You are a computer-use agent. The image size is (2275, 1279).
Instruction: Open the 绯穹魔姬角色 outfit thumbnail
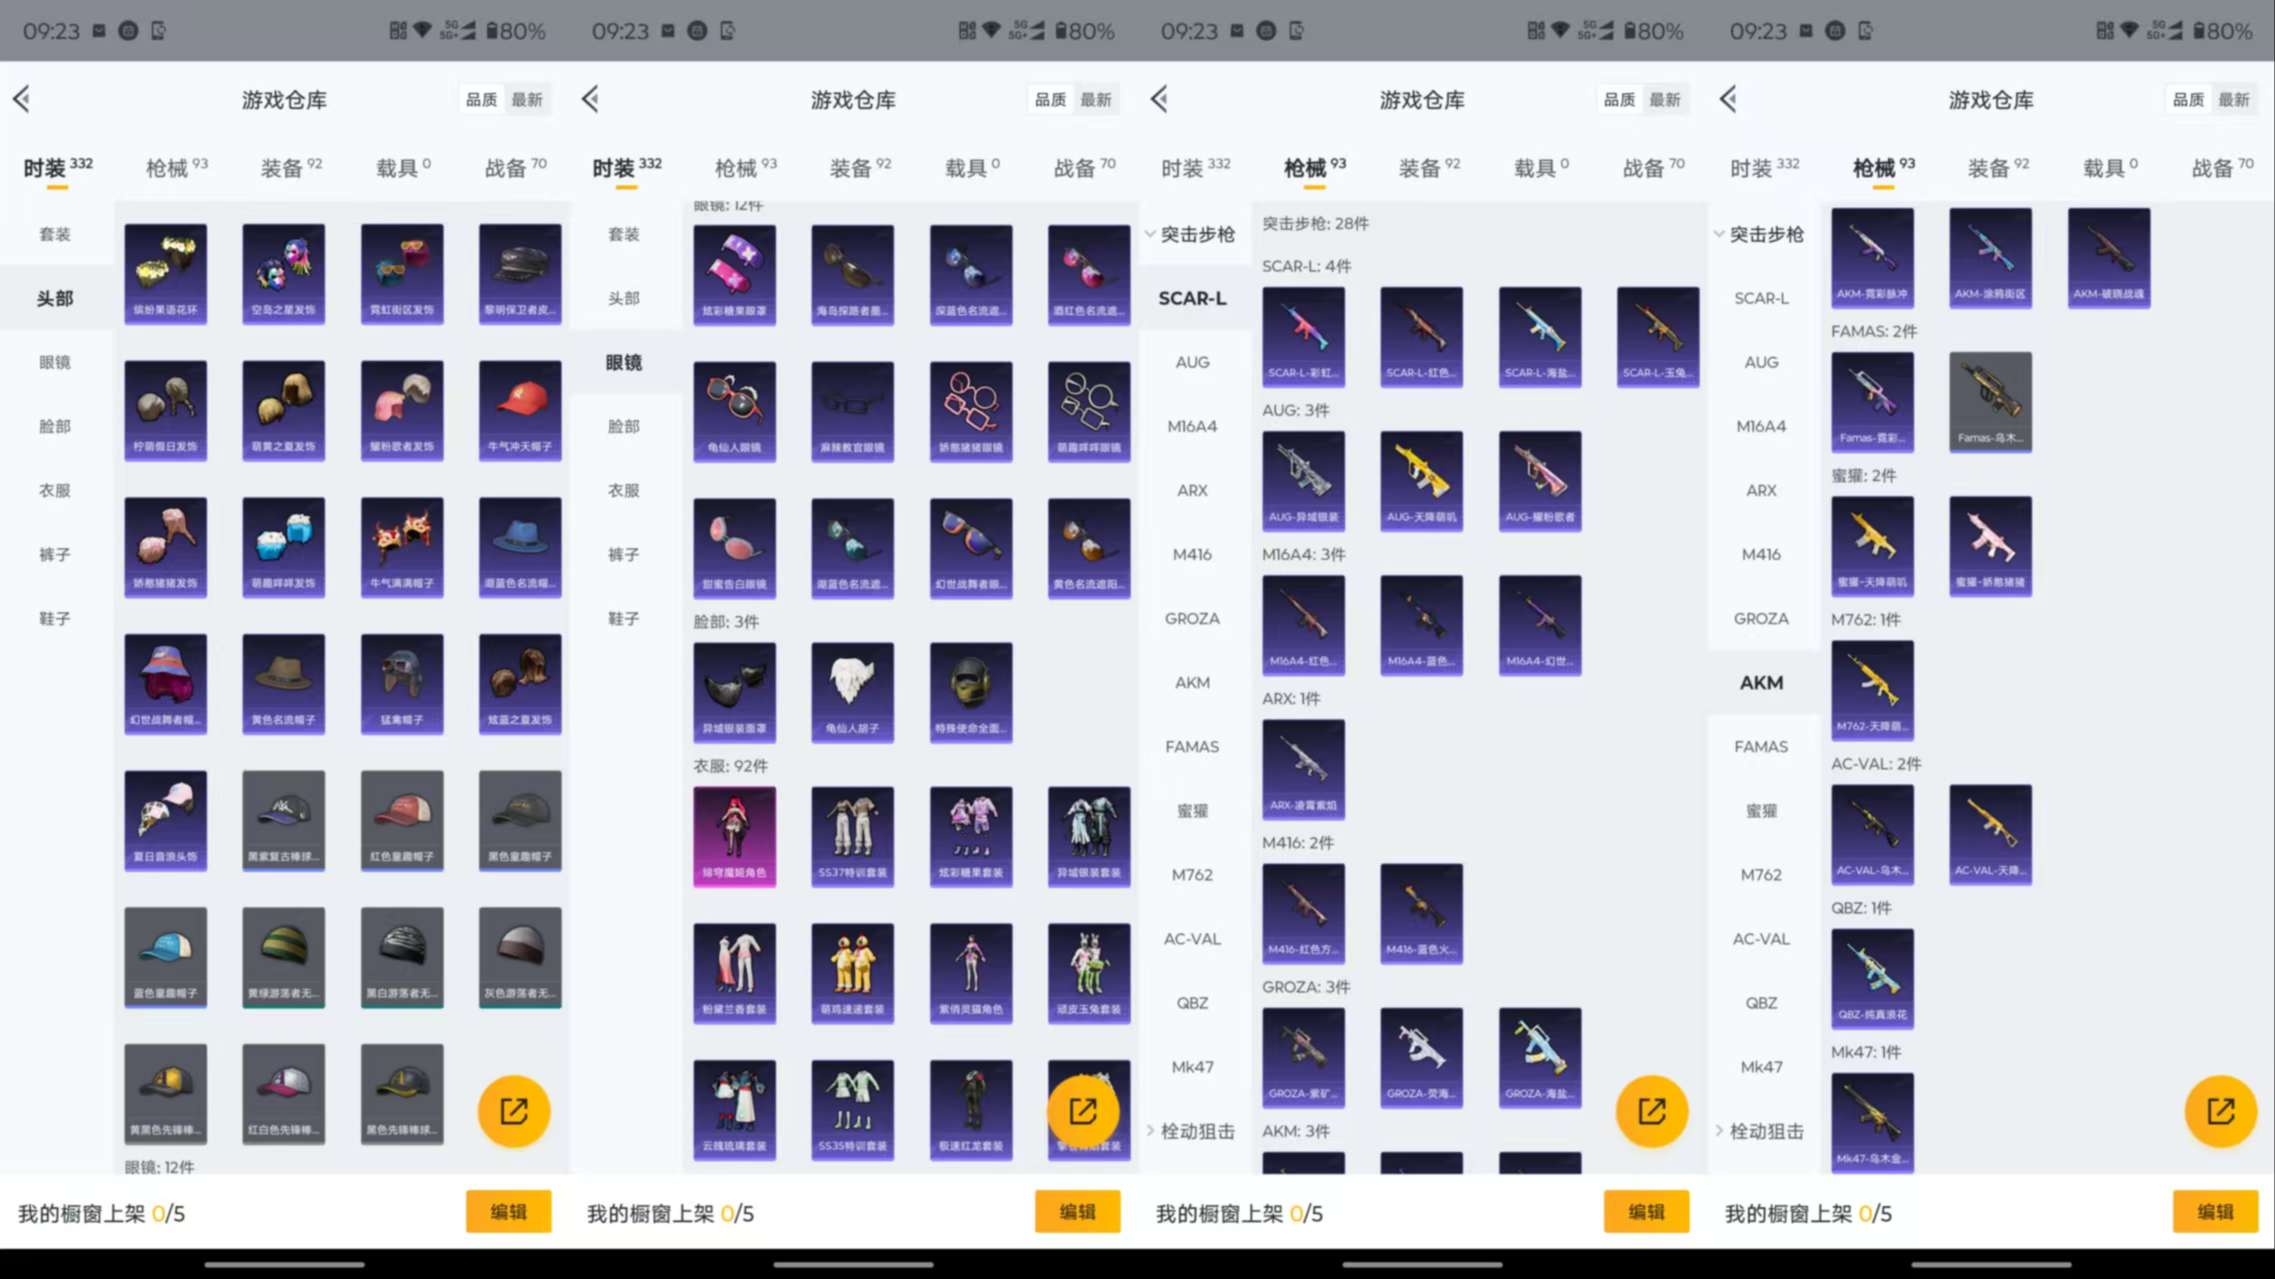click(x=735, y=837)
